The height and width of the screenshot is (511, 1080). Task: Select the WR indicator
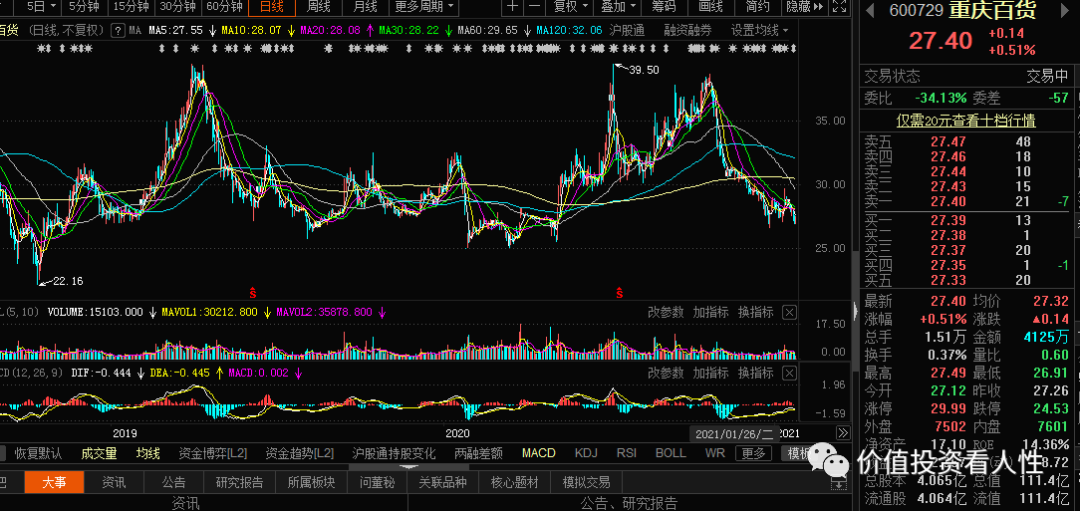coord(715,453)
